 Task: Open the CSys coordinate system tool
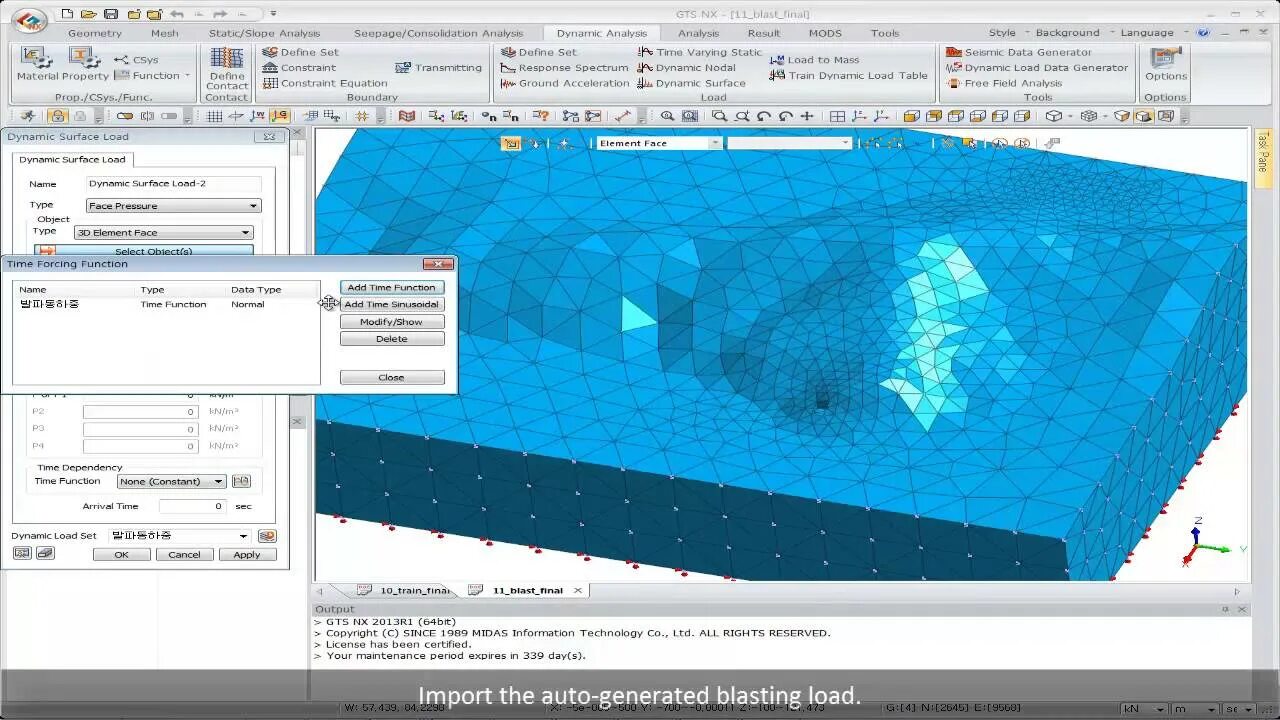click(137, 60)
